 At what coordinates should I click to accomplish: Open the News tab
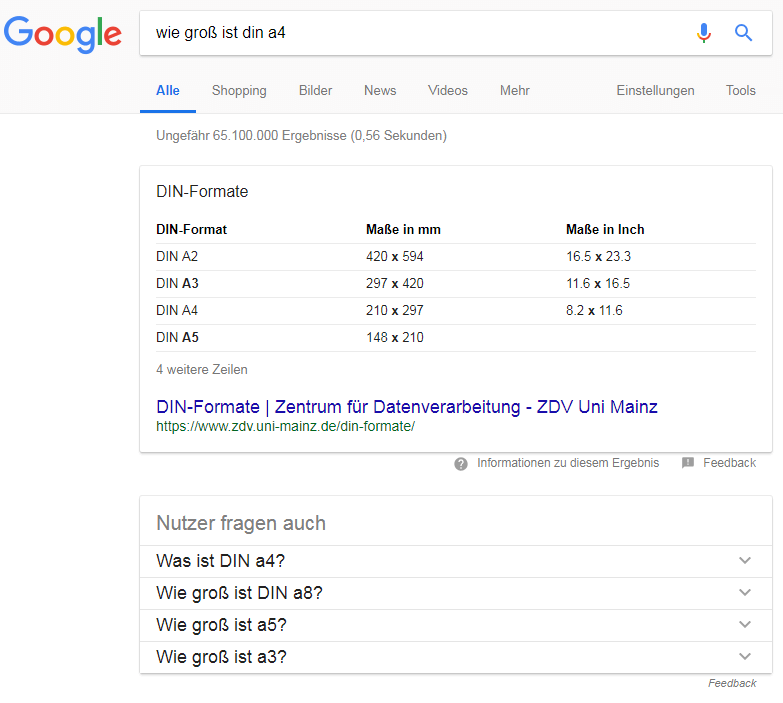click(380, 90)
